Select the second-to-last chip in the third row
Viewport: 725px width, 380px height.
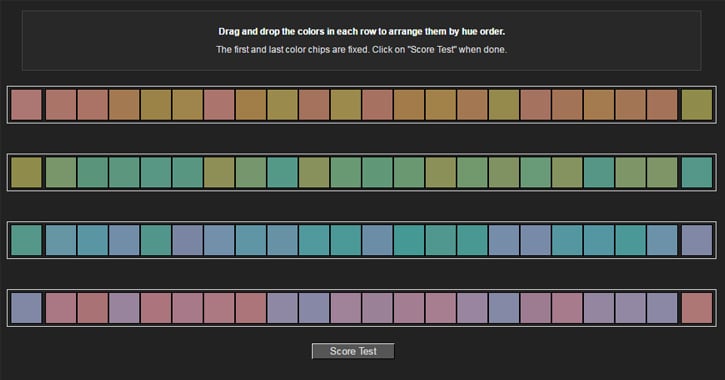coord(662,240)
